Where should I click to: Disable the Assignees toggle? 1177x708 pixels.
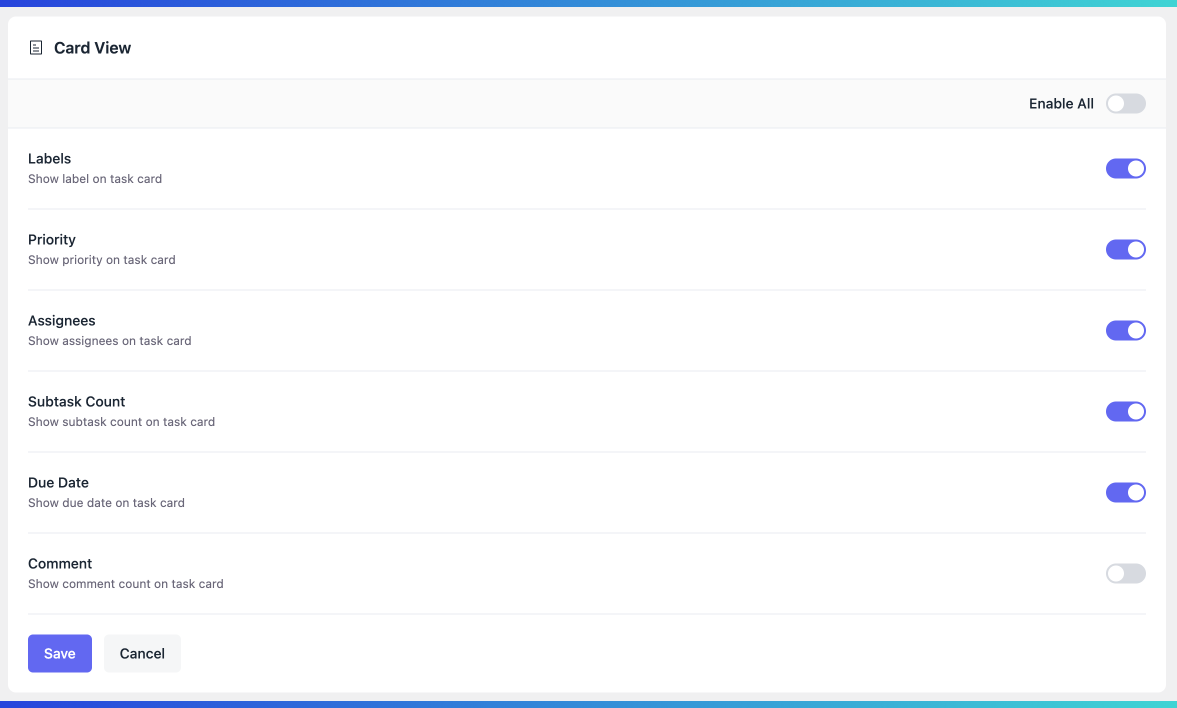tap(1125, 330)
